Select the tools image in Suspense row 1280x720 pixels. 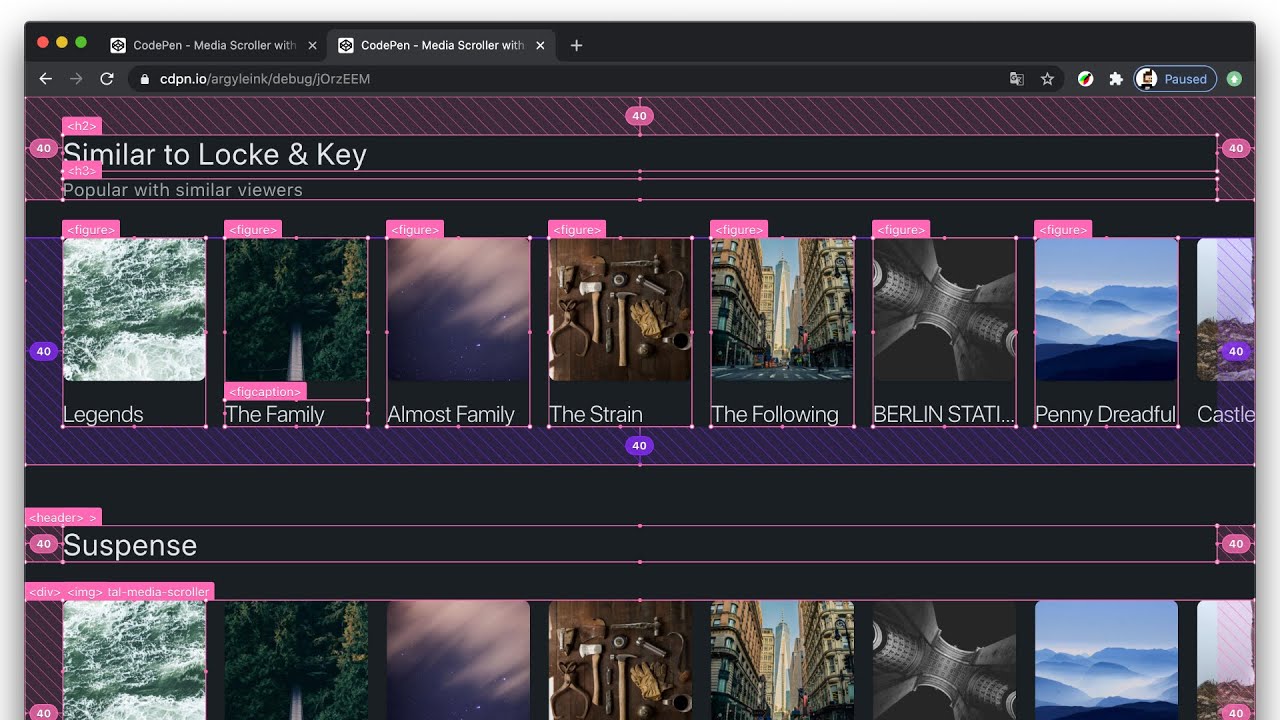pos(620,660)
